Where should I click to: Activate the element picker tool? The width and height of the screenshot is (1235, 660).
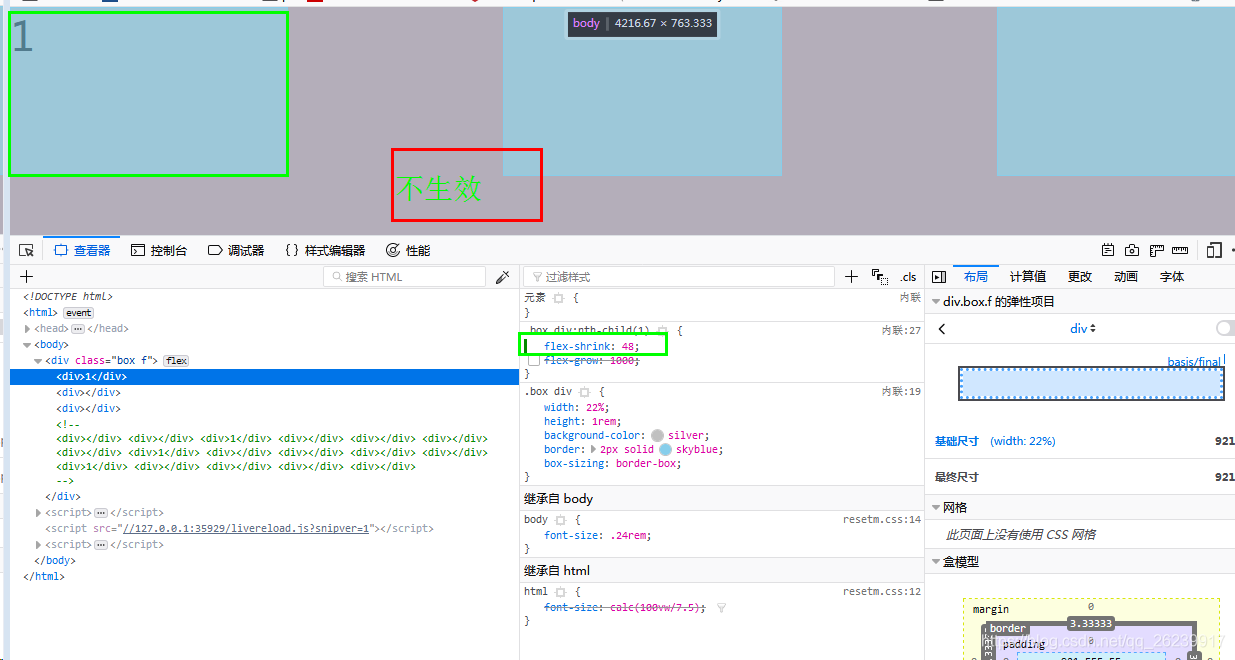point(27,251)
